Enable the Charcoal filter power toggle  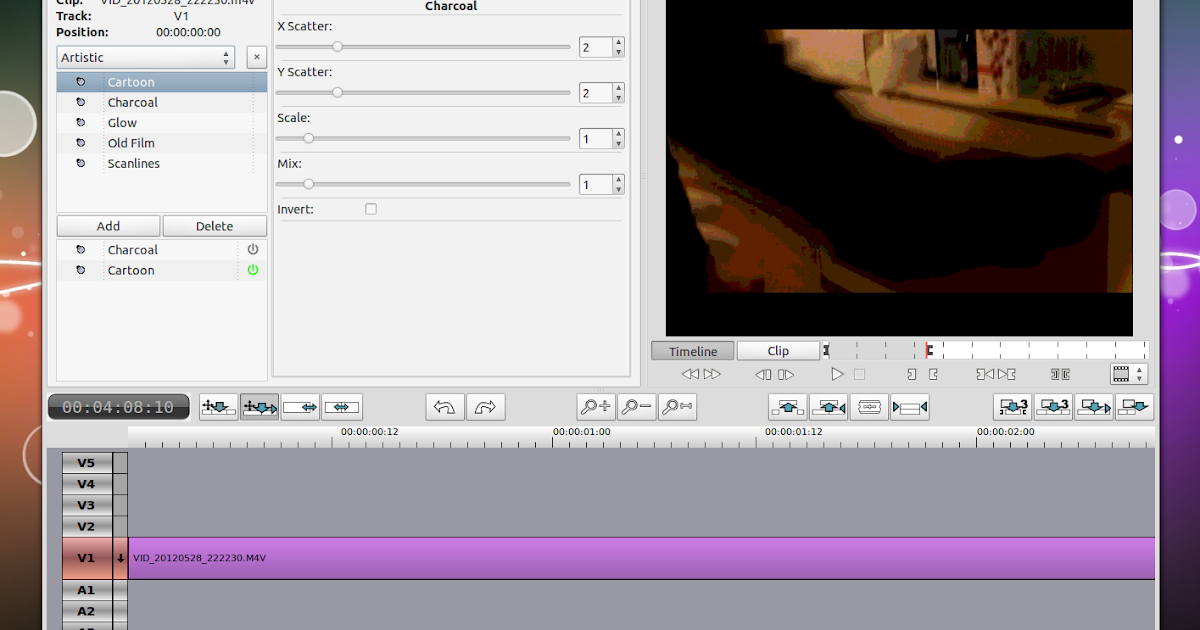pos(251,249)
